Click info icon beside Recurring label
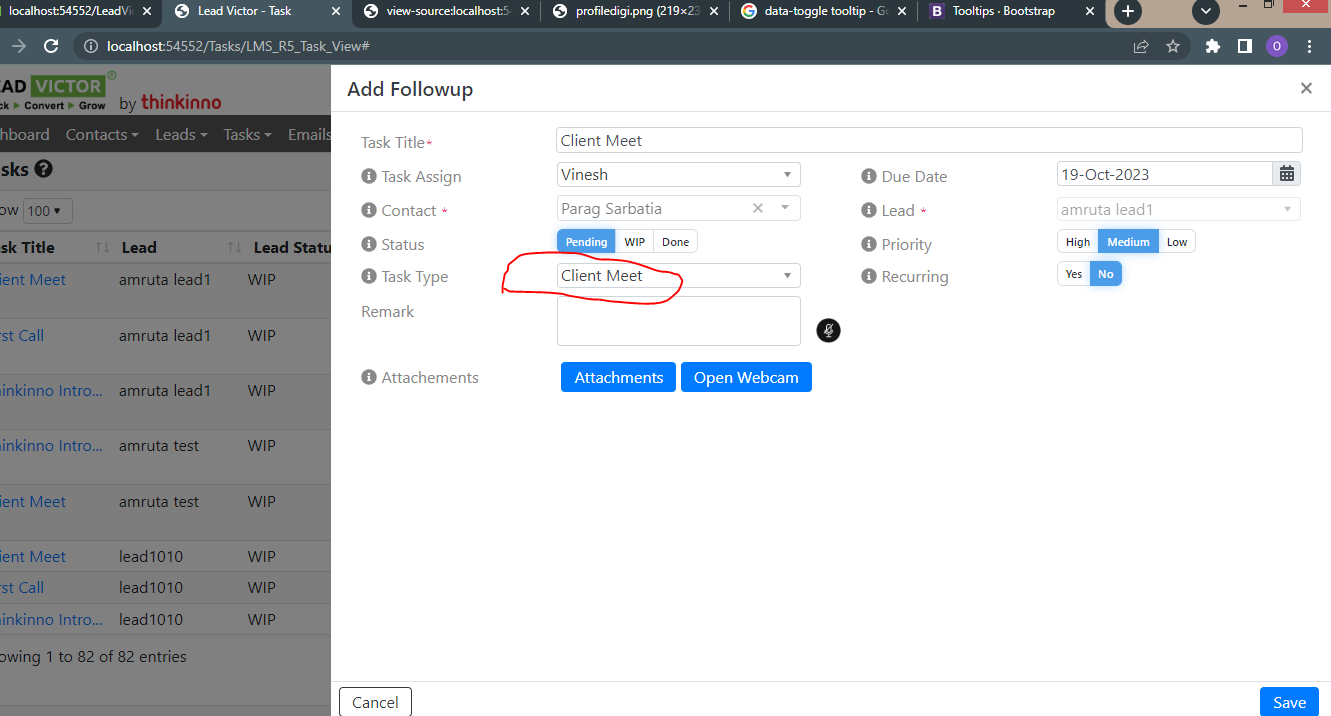 [x=868, y=276]
